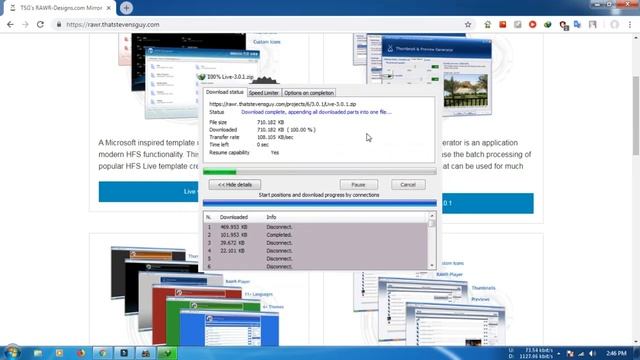The image size is (640, 360).
Task: Switch to the Speed Limiter tab
Action: 264,93
